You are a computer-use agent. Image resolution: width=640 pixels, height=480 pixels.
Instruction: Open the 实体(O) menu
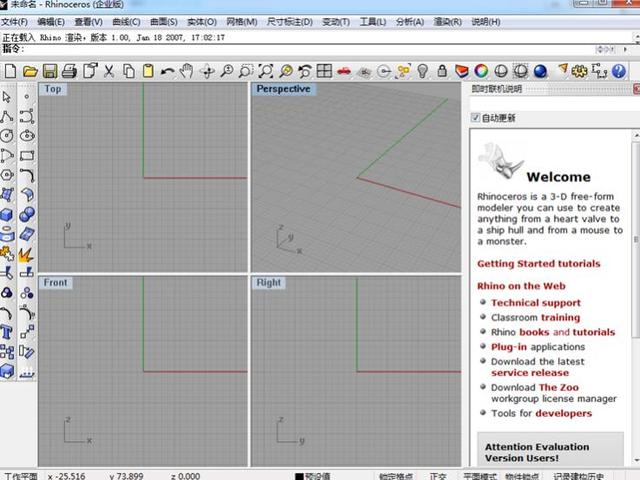coord(202,22)
